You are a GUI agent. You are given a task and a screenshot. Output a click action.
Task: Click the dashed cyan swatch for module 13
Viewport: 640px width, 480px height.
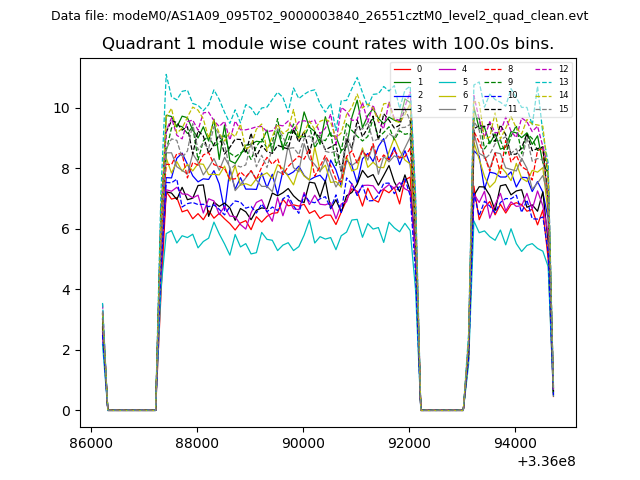pos(543,82)
